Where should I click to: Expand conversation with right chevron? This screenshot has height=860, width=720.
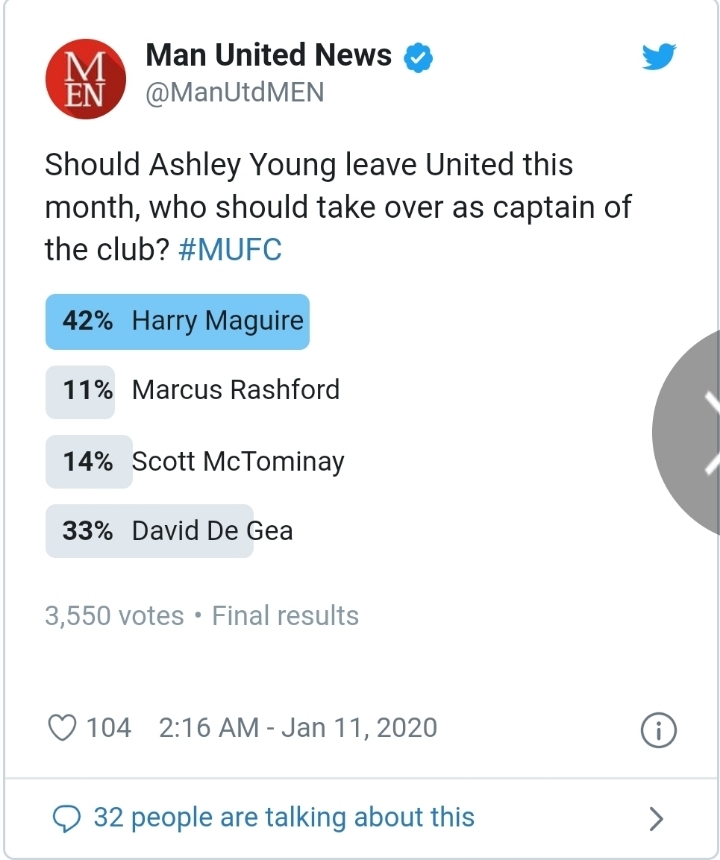click(x=656, y=819)
